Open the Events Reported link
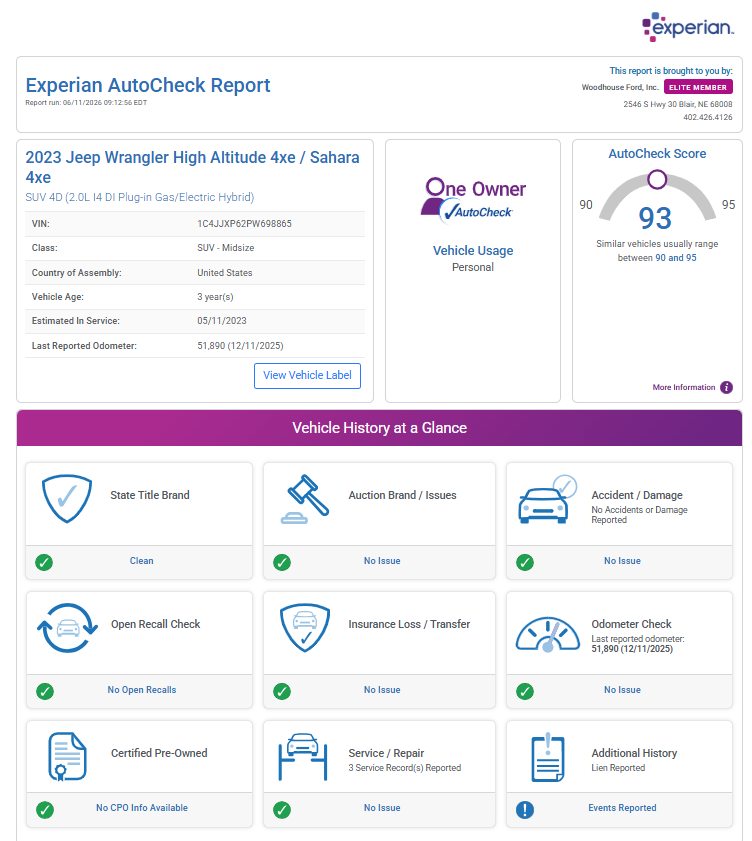Image resolution: width=752 pixels, height=841 pixels. click(622, 808)
